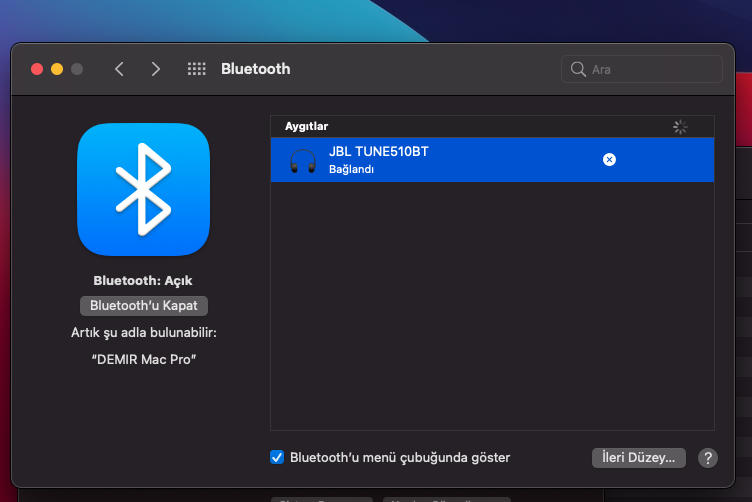The height and width of the screenshot is (502, 752).
Task: Click the Aygıtlar list header
Action: (306, 127)
